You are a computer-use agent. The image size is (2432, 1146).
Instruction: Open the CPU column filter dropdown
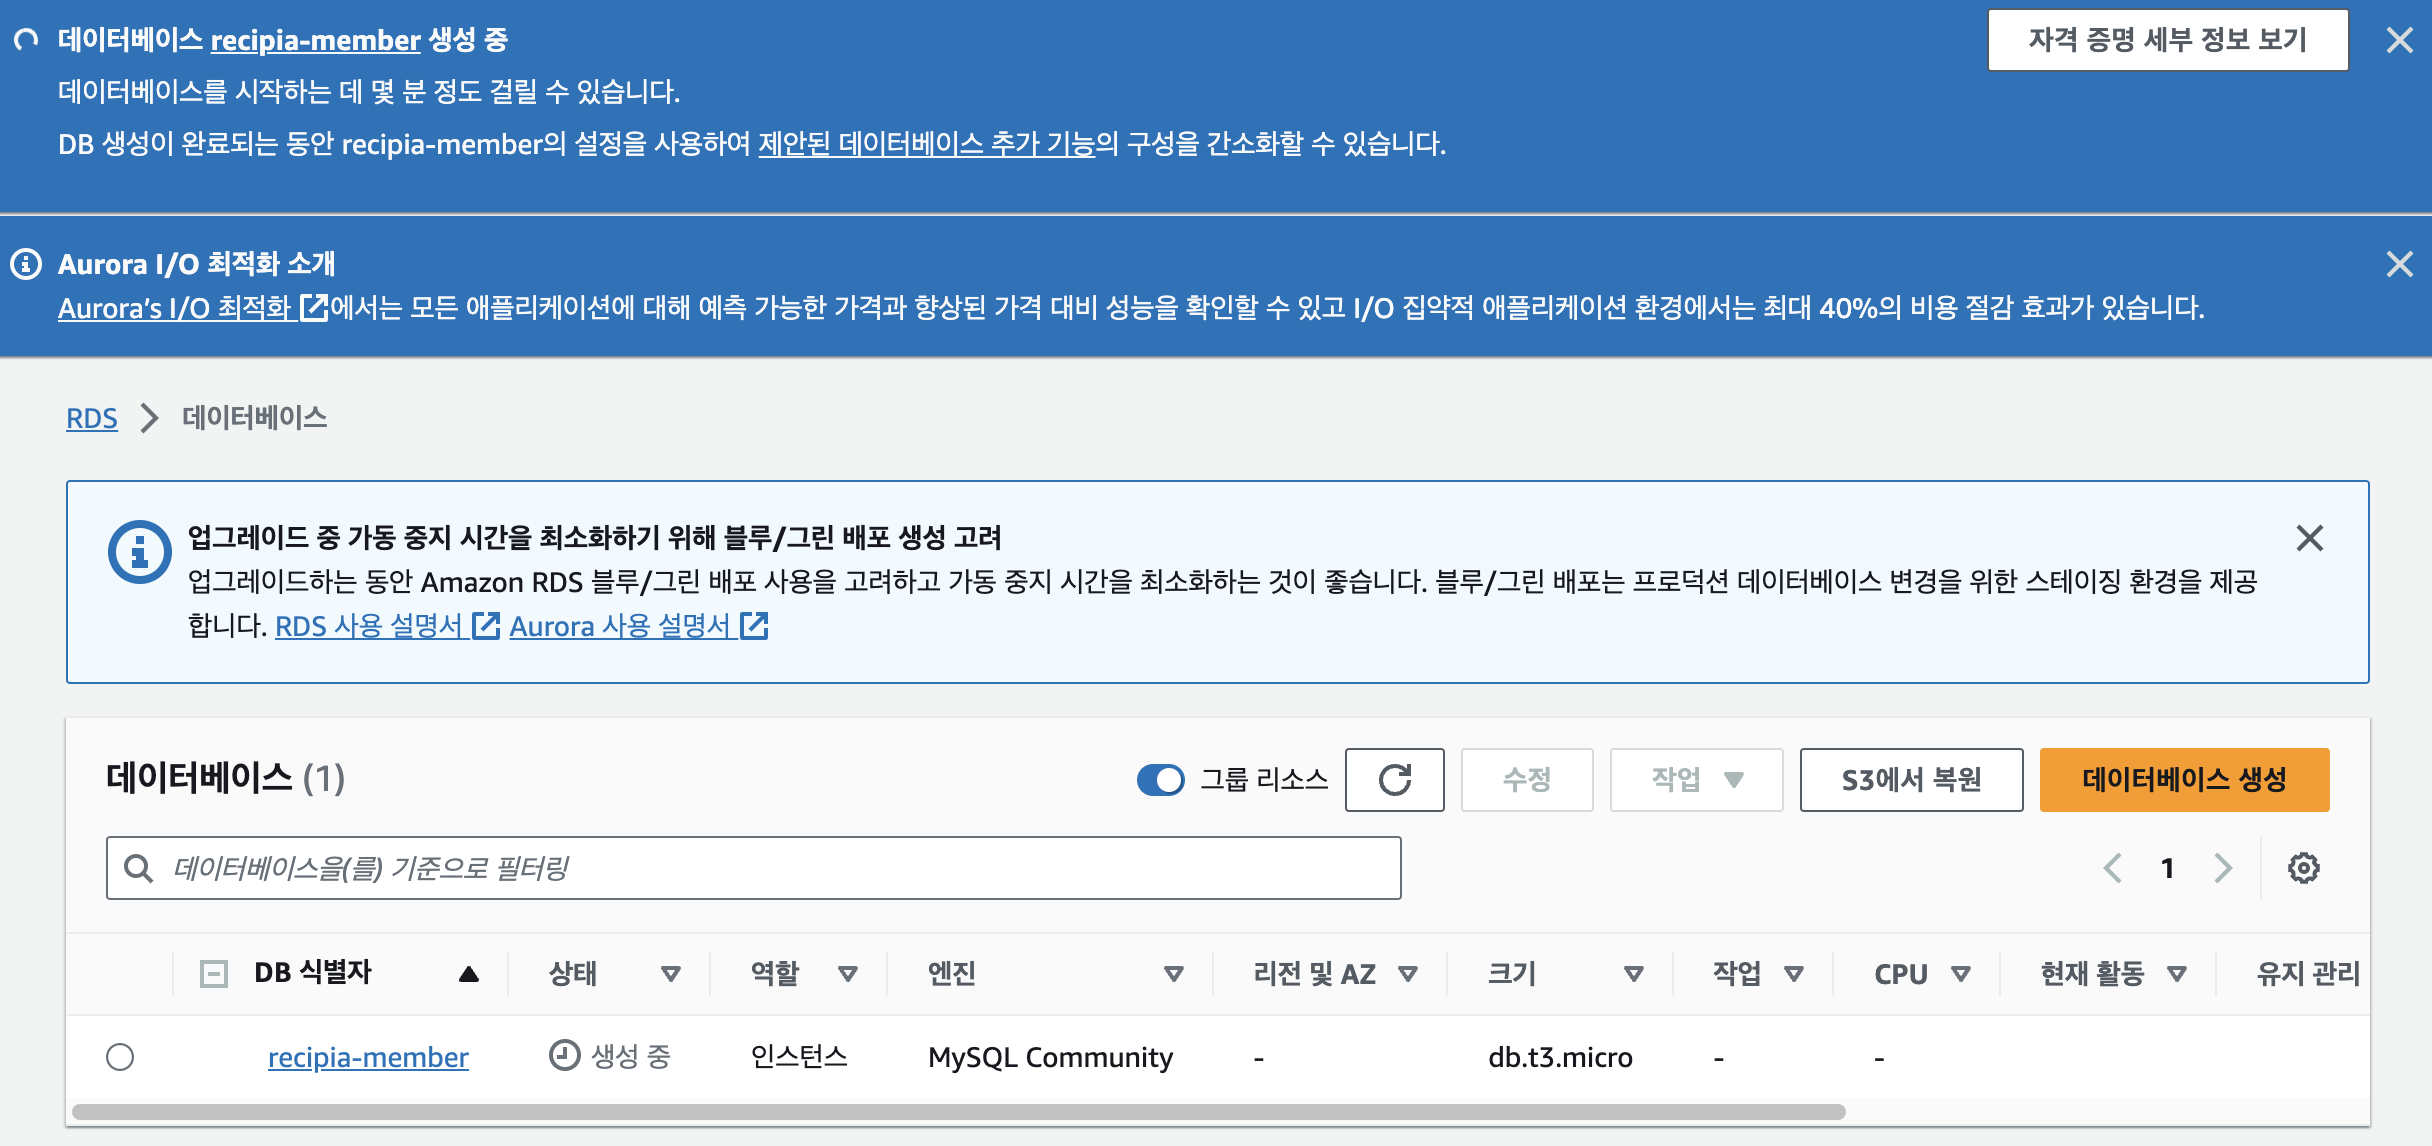(x=1962, y=973)
